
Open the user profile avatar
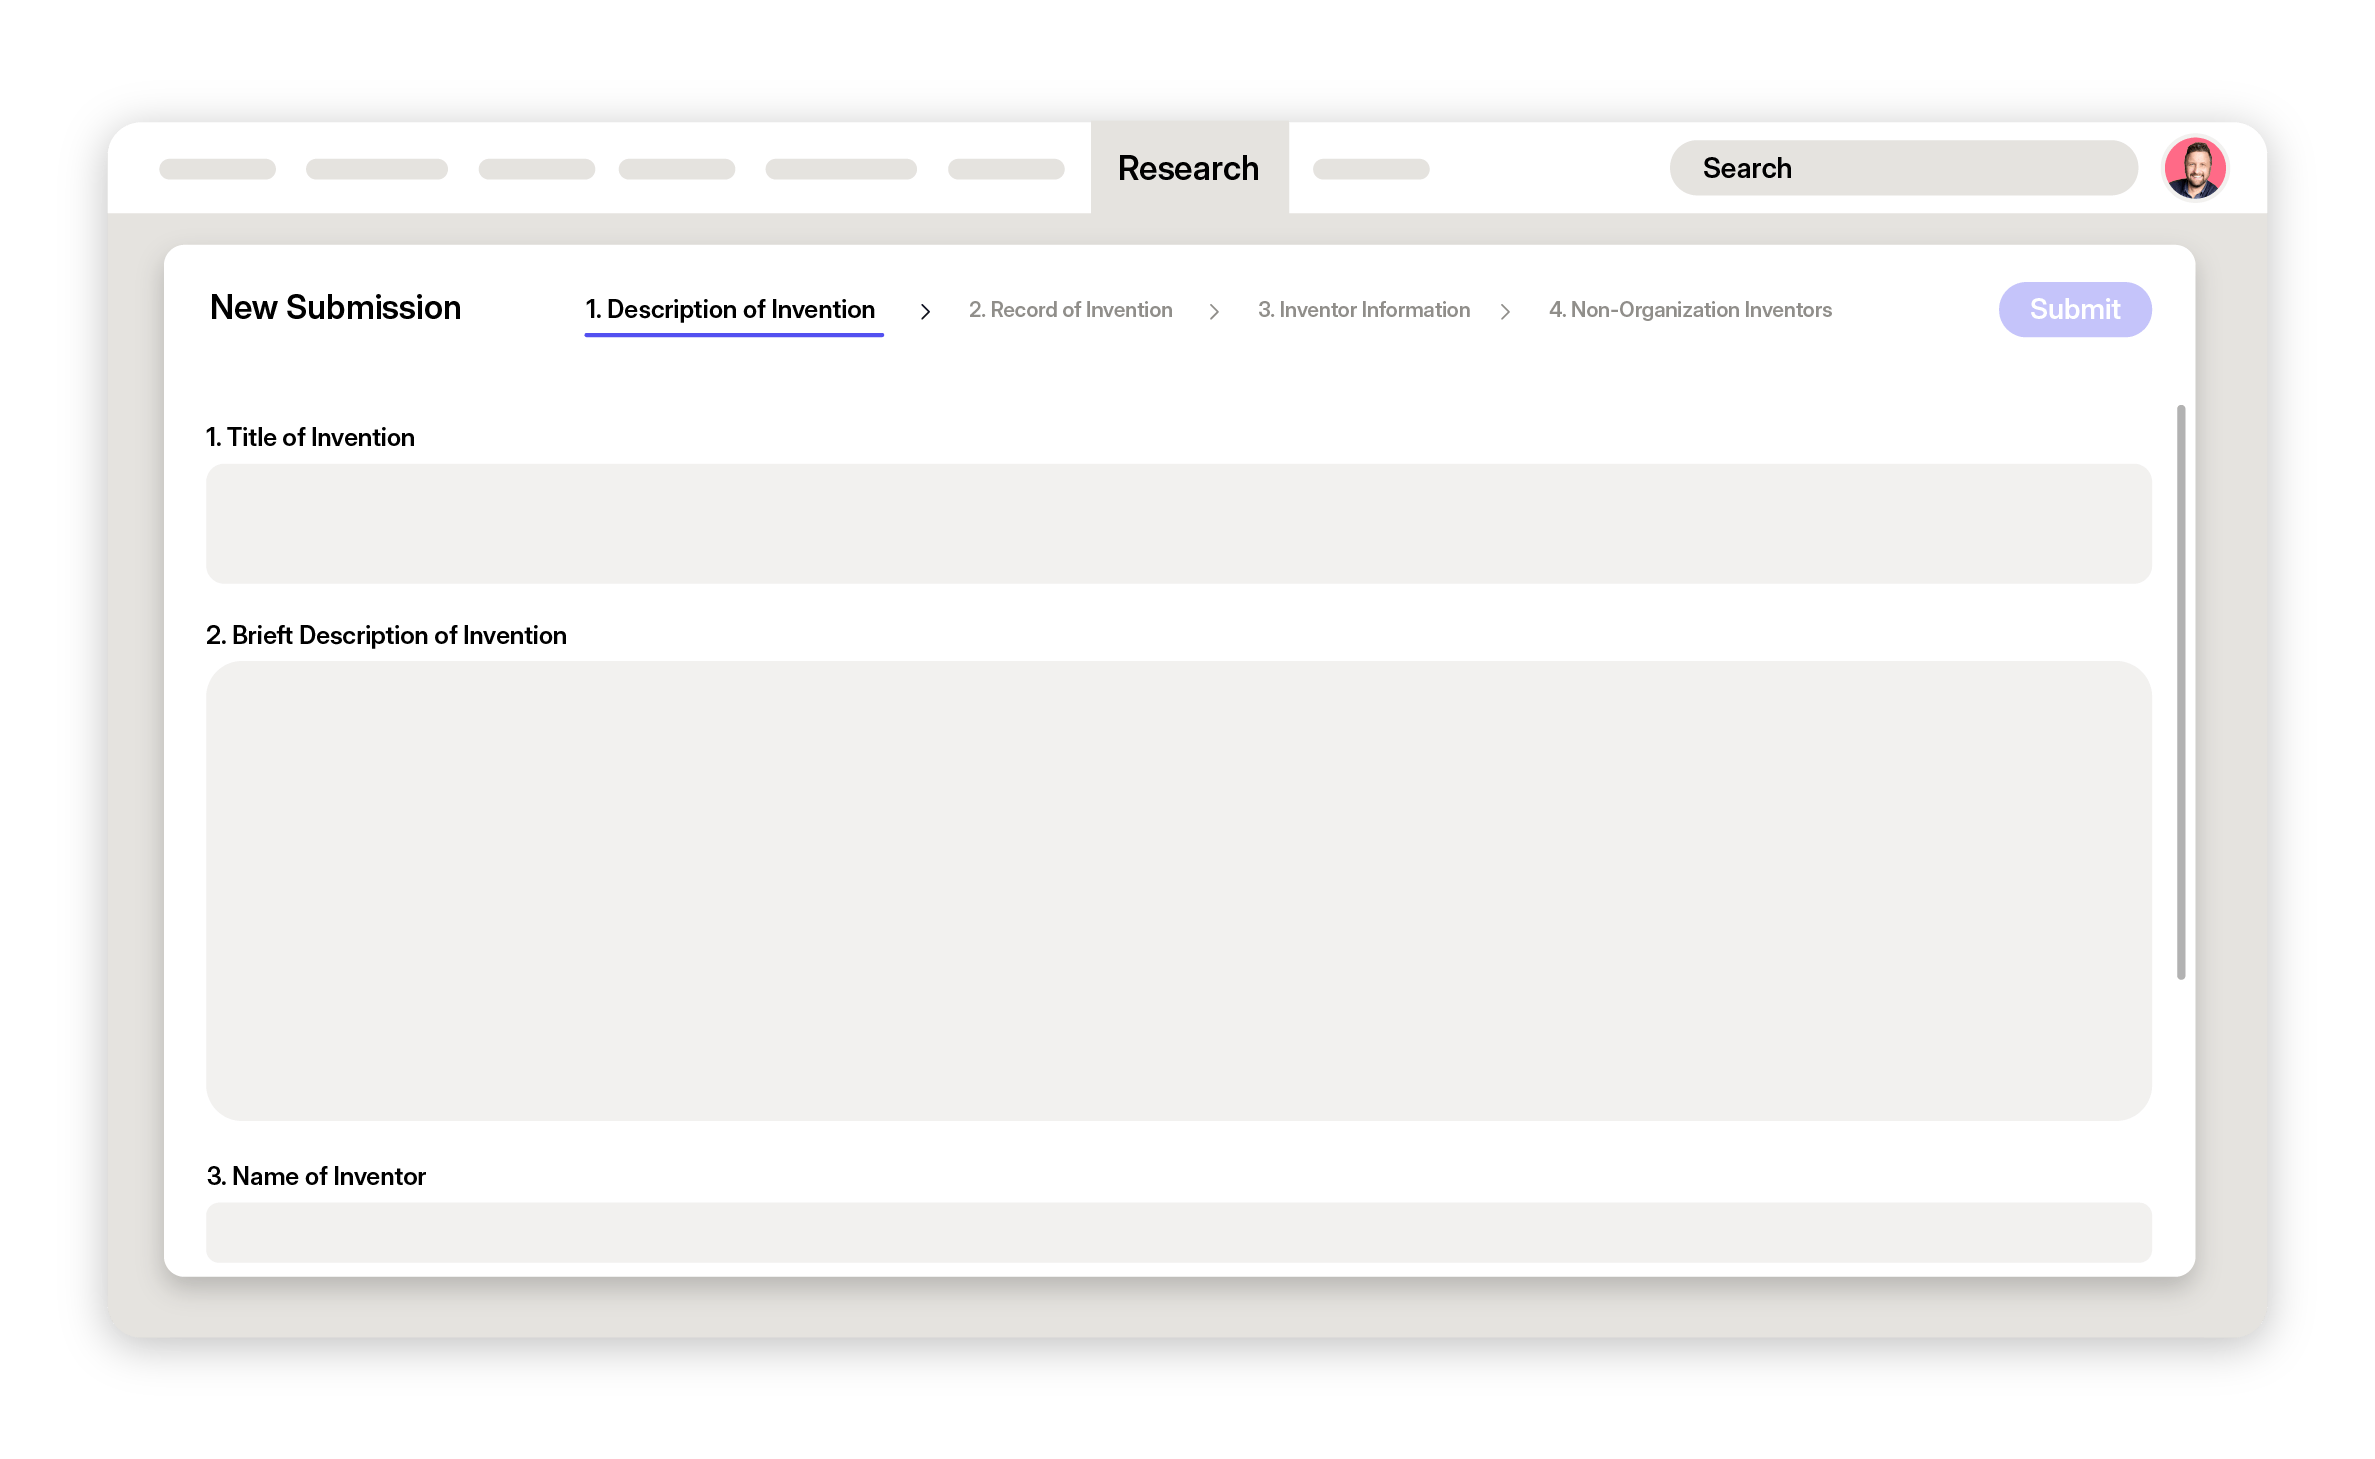2194,168
